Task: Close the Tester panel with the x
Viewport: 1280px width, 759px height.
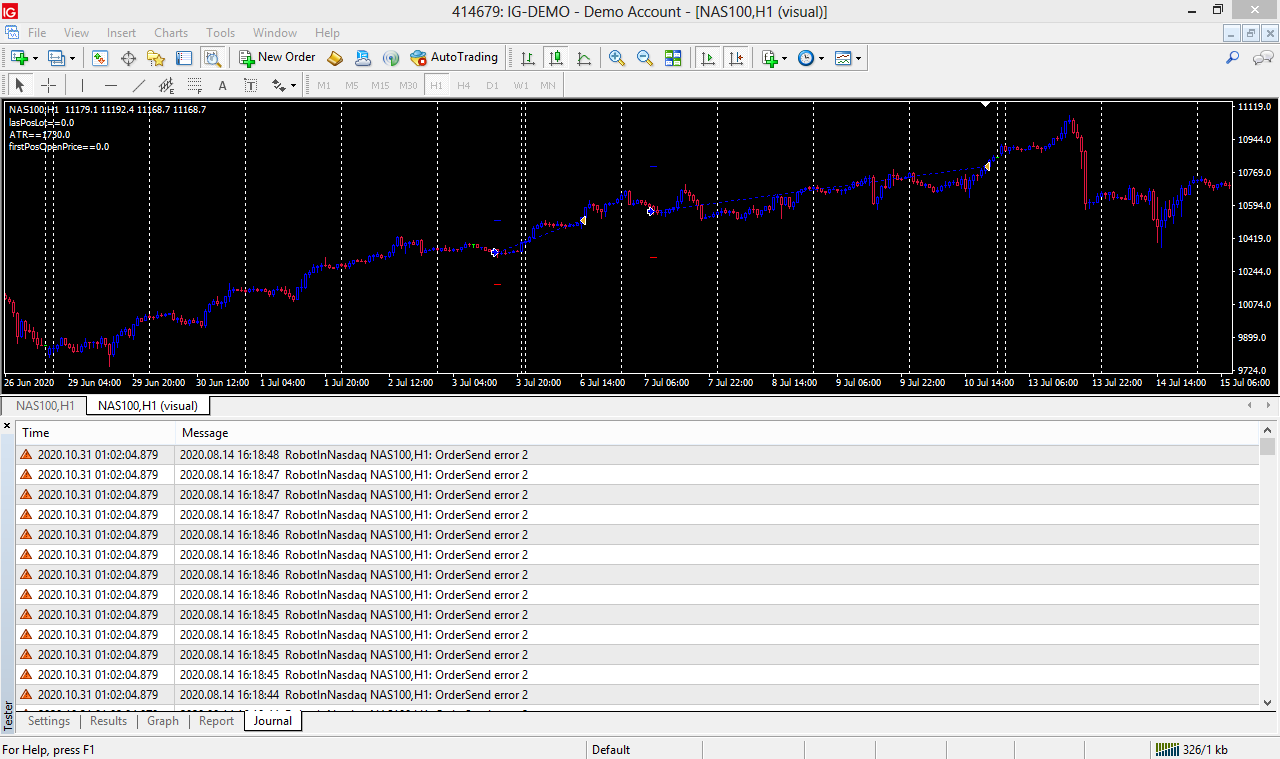Action: click(7, 426)
